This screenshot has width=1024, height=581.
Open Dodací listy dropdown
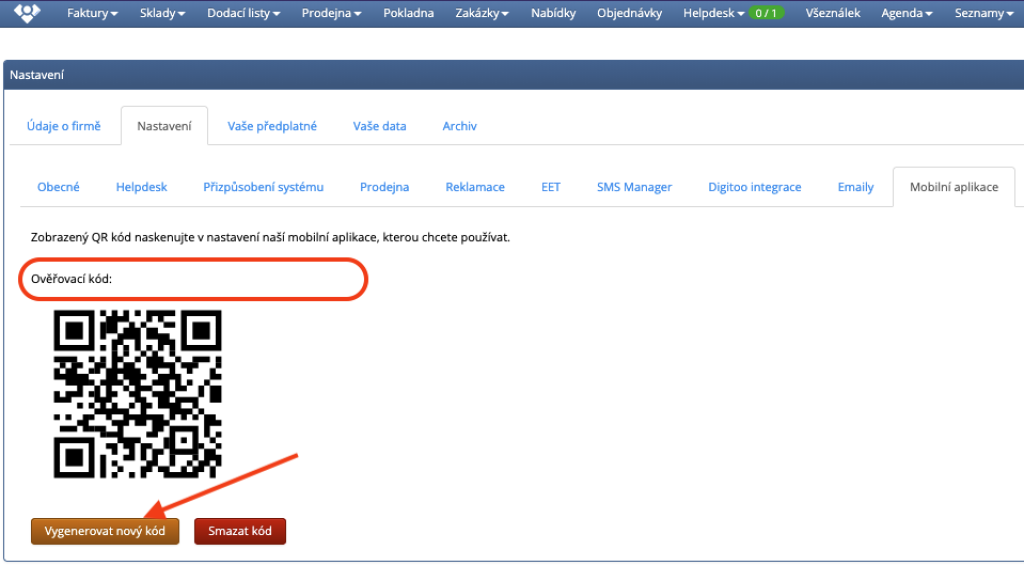tap(243, 14)
